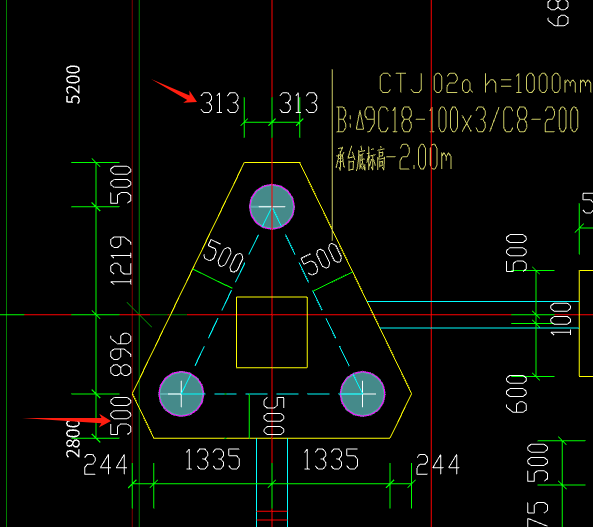
Task: Select the "1219" vertical dimension text
Action: click(121, 260)
